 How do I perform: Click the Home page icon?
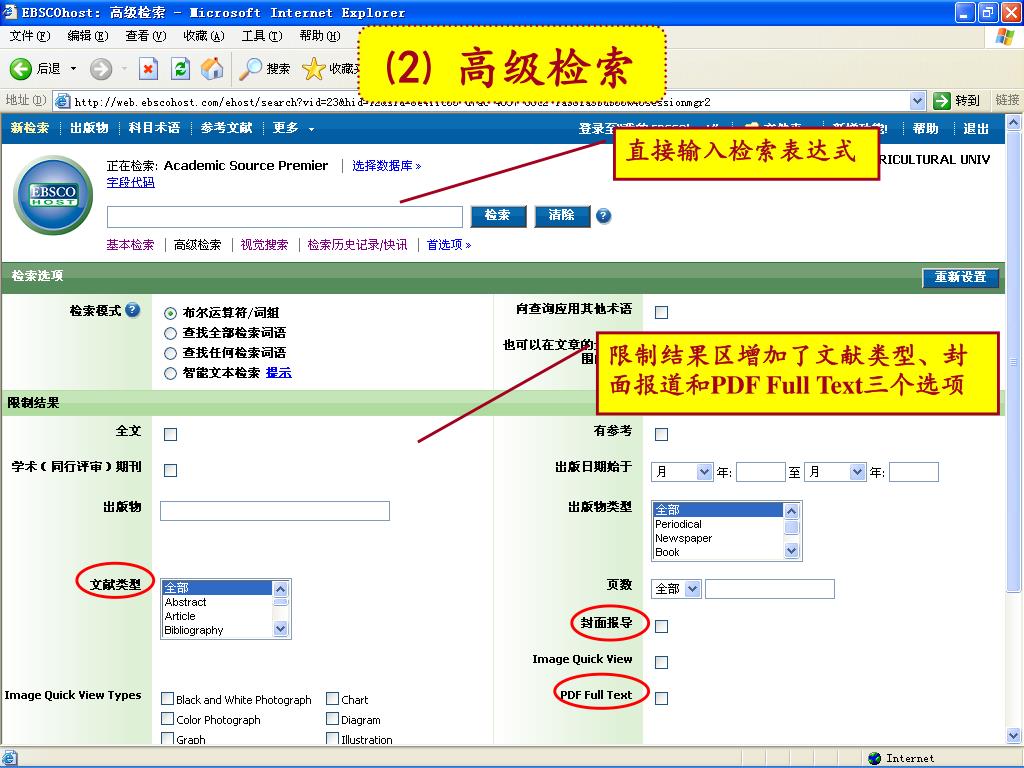pos(212,69)
